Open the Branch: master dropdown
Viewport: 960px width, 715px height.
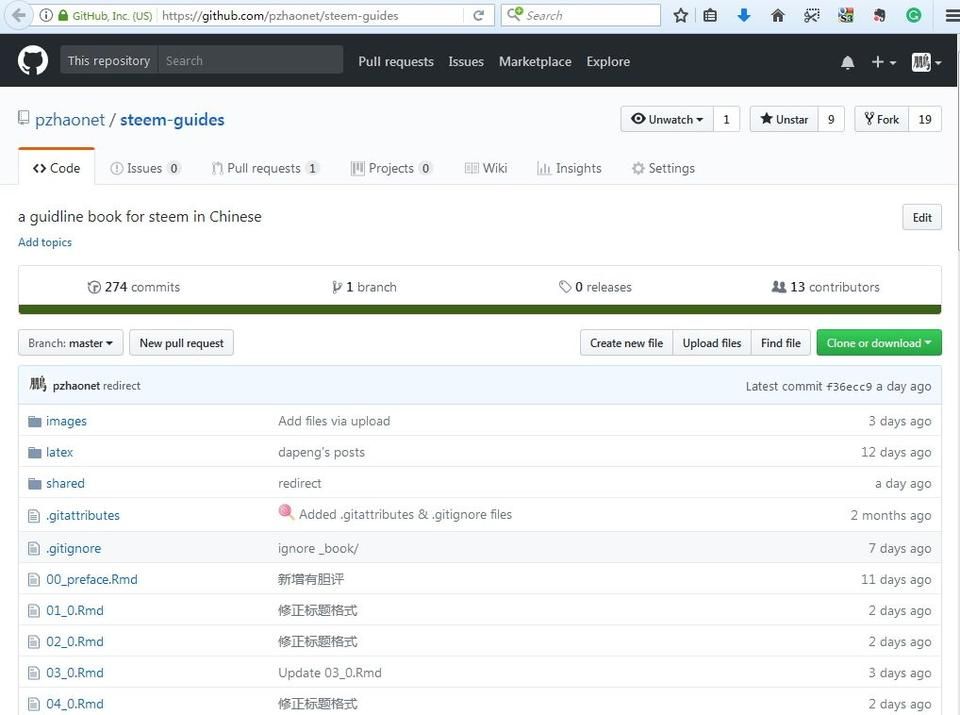point(70,343)
